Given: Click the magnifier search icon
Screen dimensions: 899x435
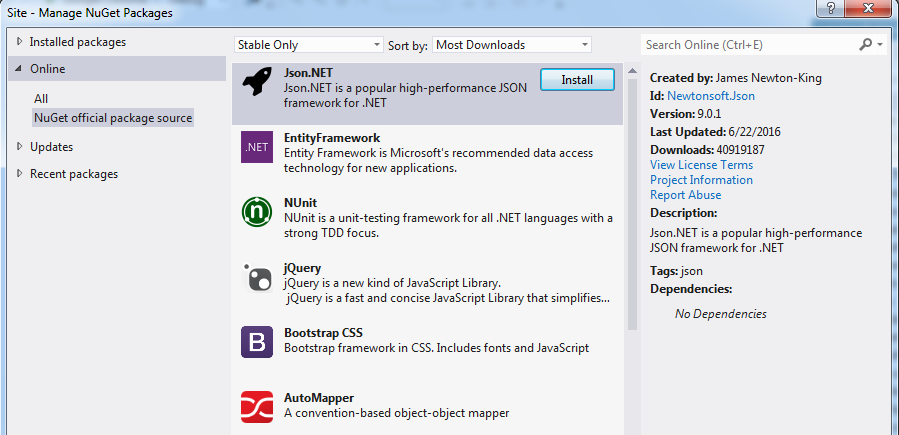Looking at the screenshot, I should pos(865,45).
